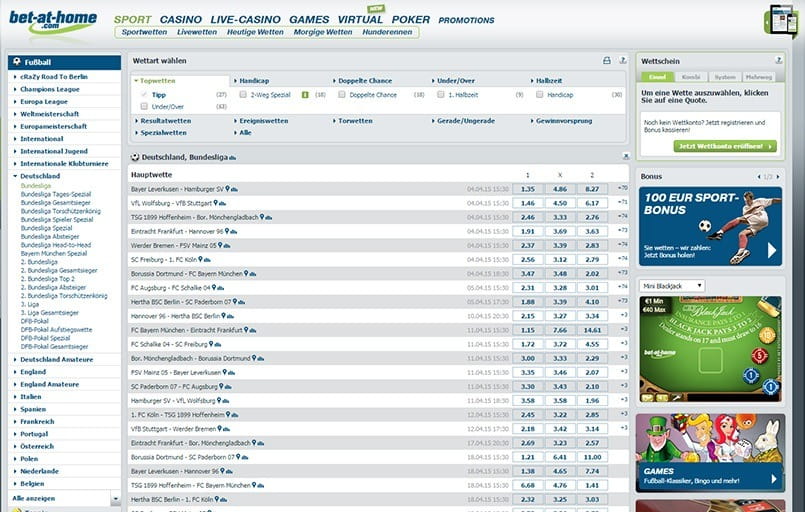Open statistics icon for Hertha BSC Berlin - SC Paderborn 07
The width and height of the screenshot is (805, 512).
241,302
